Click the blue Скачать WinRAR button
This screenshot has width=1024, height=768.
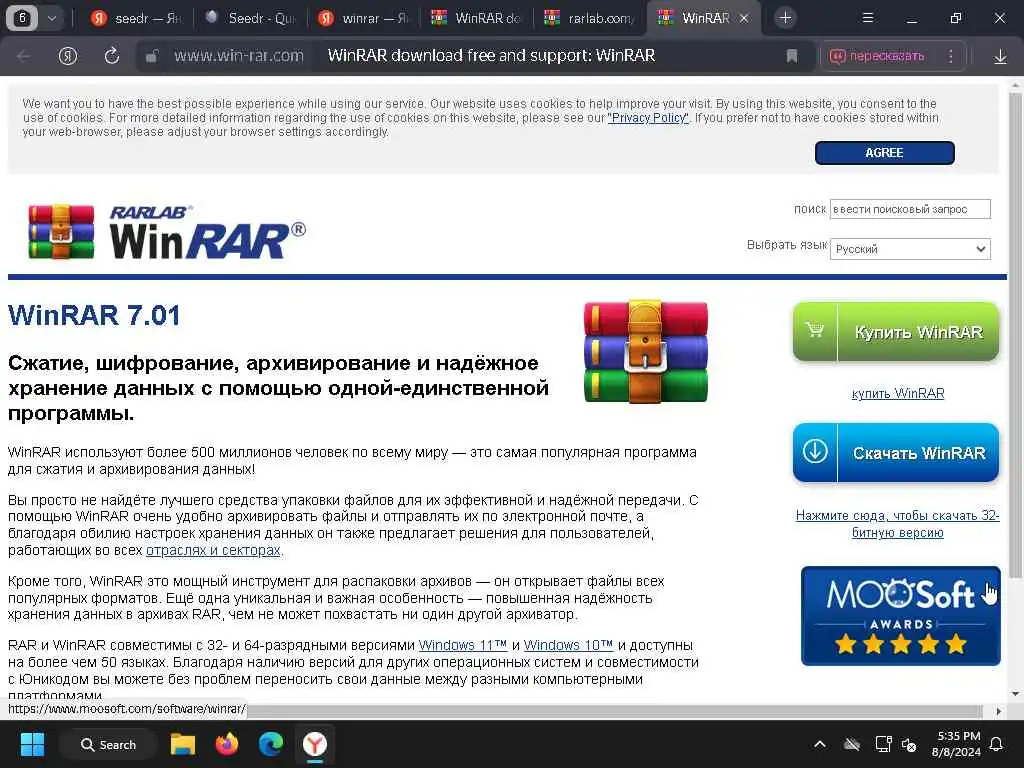click(895, 453)
